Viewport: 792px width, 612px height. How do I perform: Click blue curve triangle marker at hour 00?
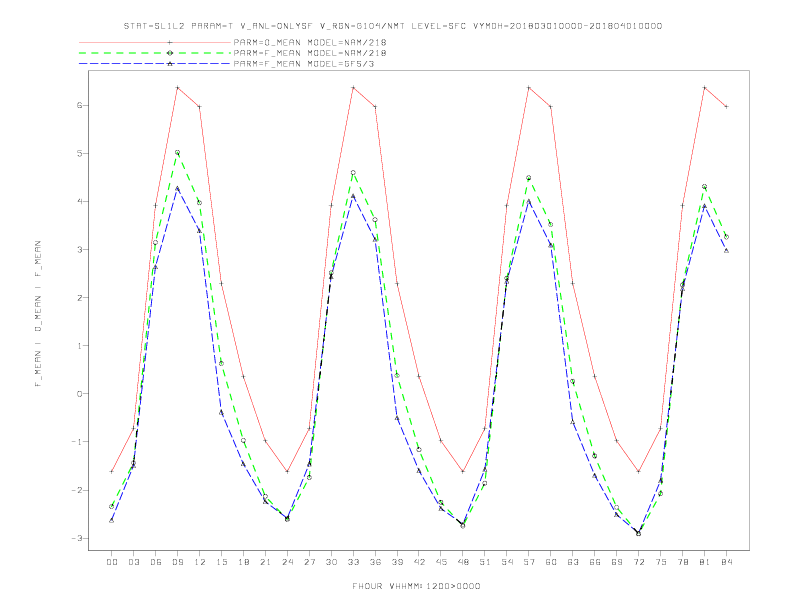point(112,520)
